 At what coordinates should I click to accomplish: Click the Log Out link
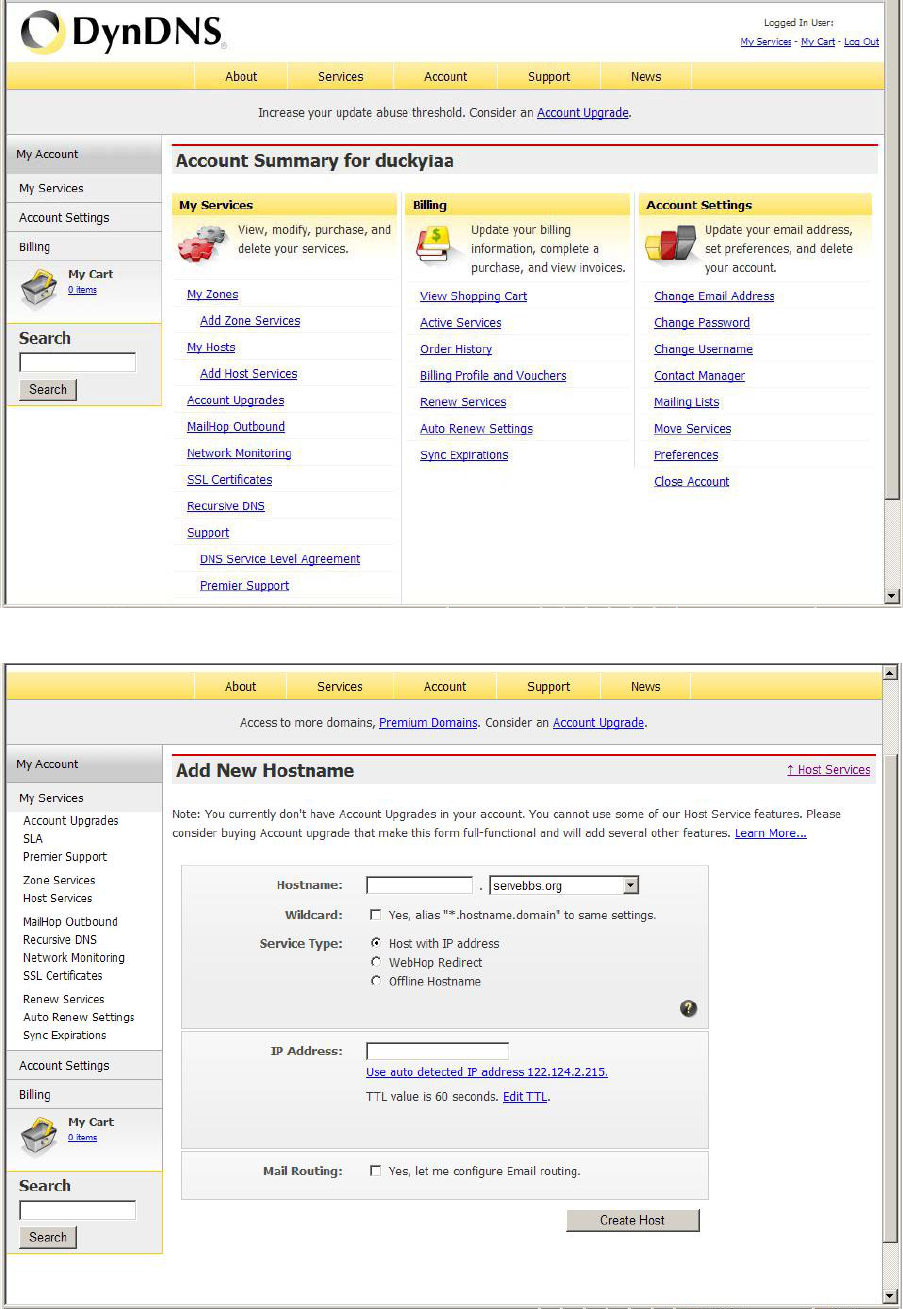click(x=861, y=42)
